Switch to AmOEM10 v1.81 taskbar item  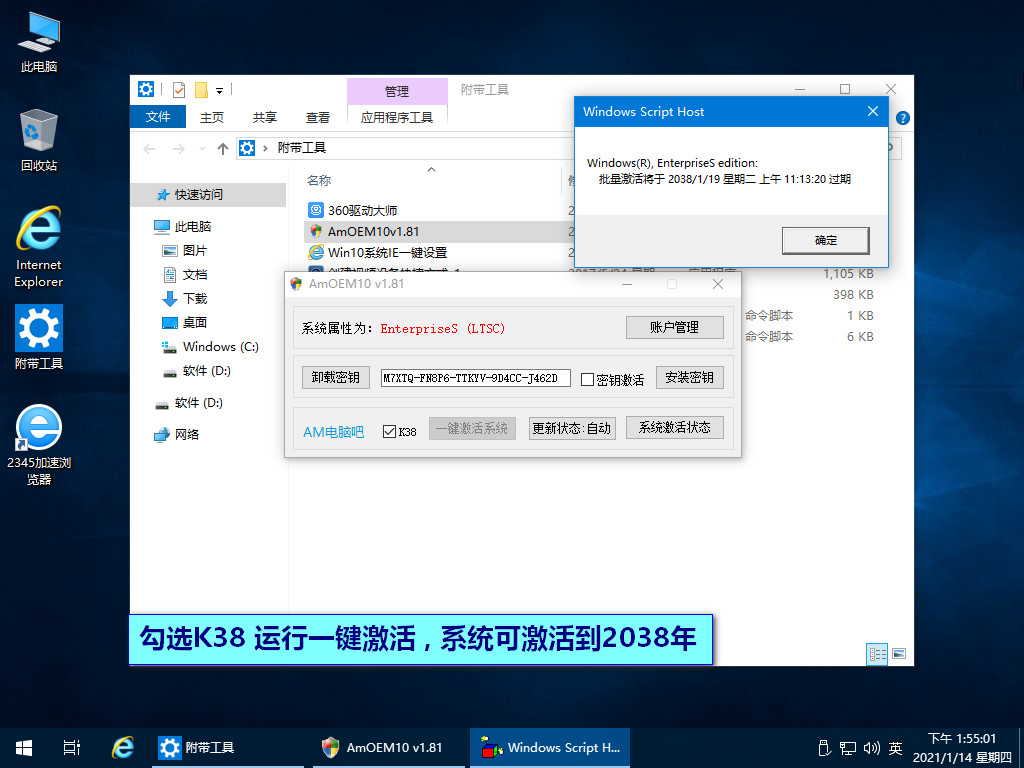coord(390,748)
